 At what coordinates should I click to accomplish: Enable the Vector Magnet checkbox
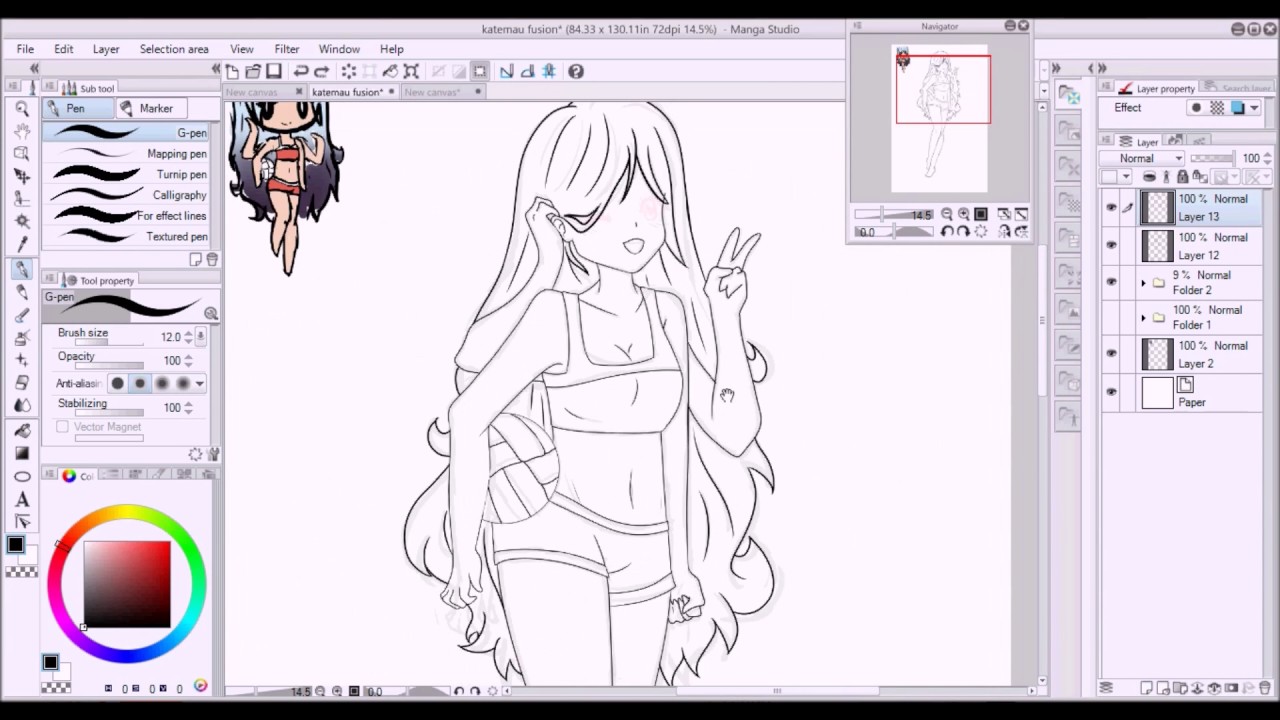point(63,427)
